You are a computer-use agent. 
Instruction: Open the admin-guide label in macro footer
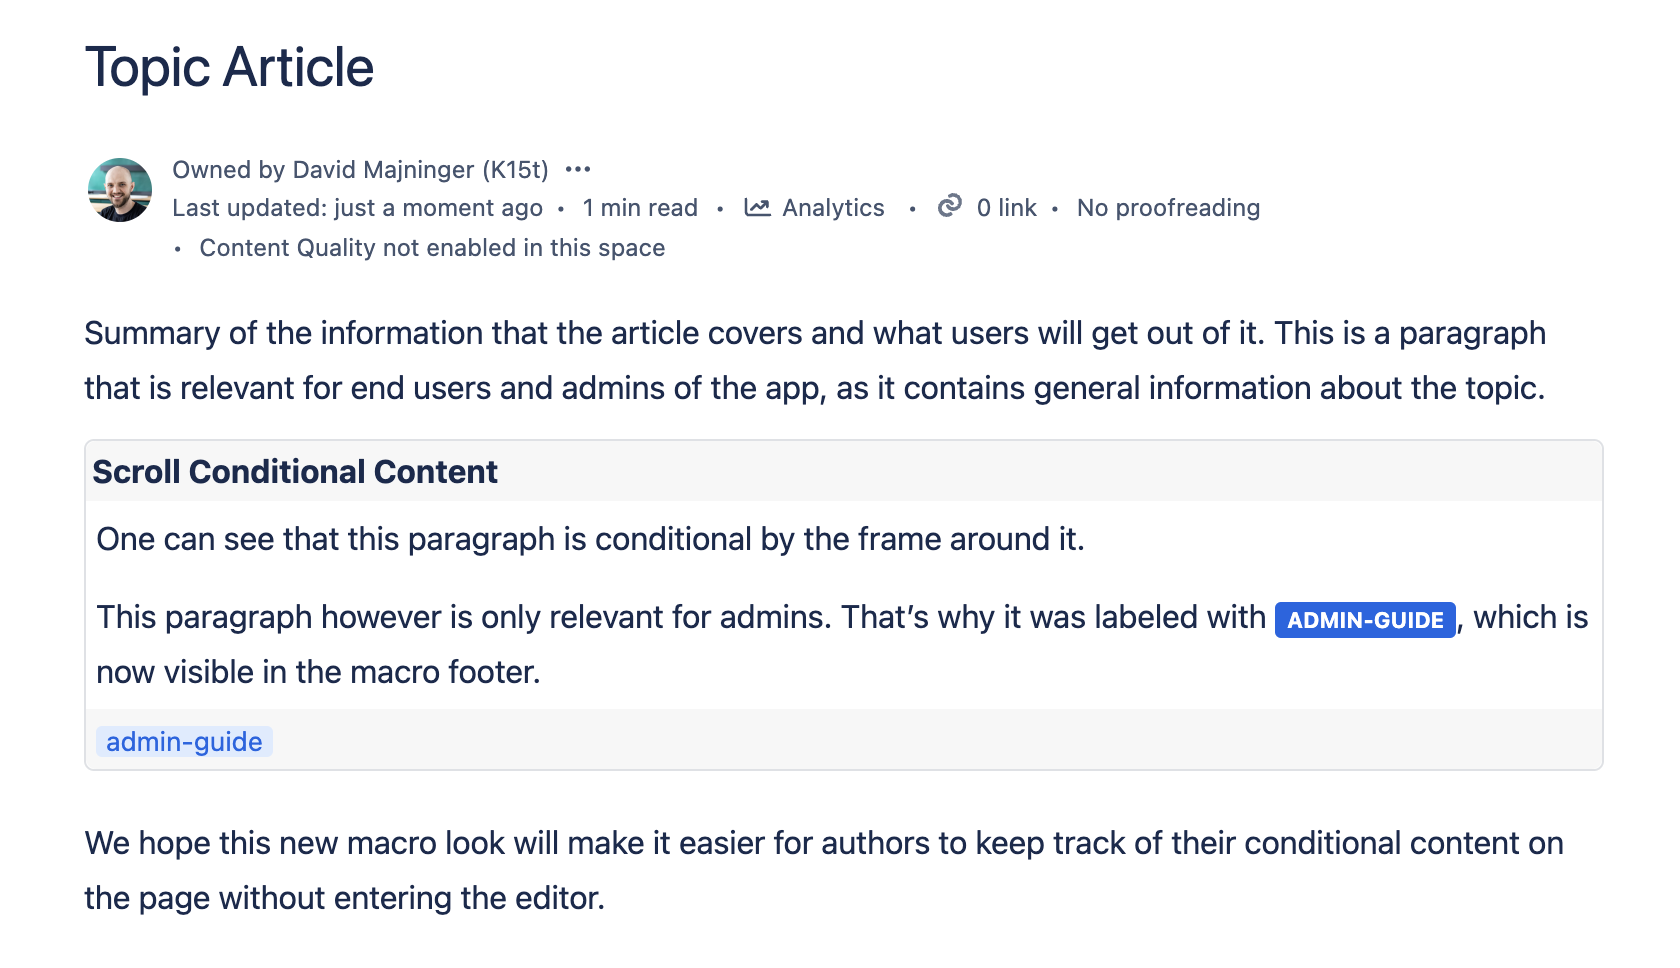[x=184, y=742]
